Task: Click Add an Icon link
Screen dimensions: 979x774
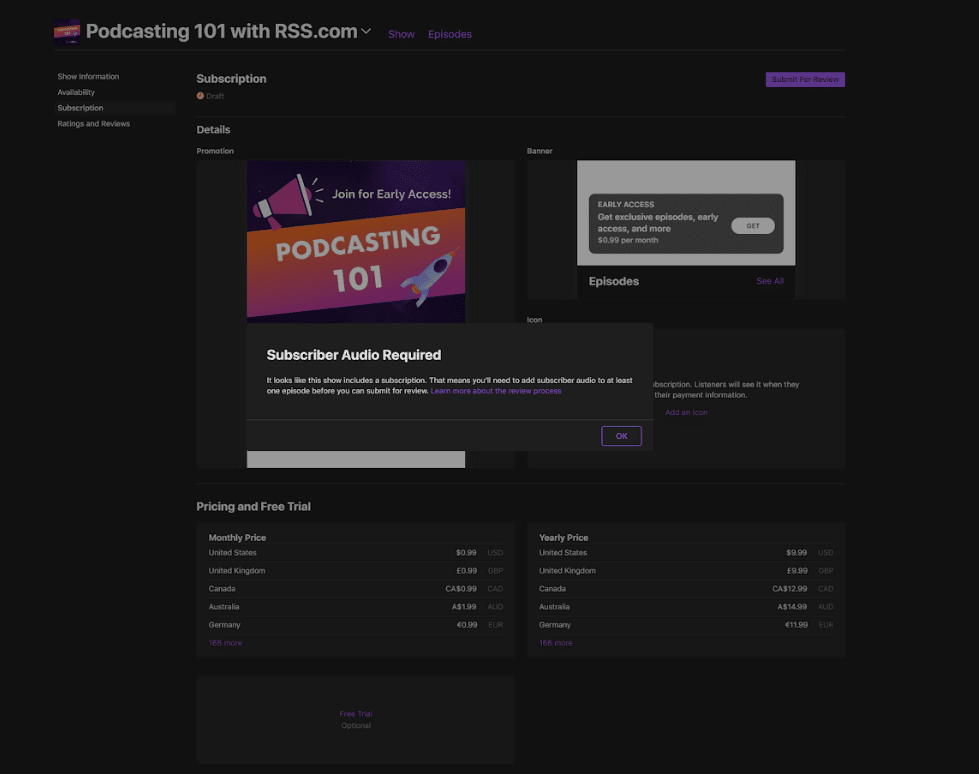Action: click(x=686, y=412)
